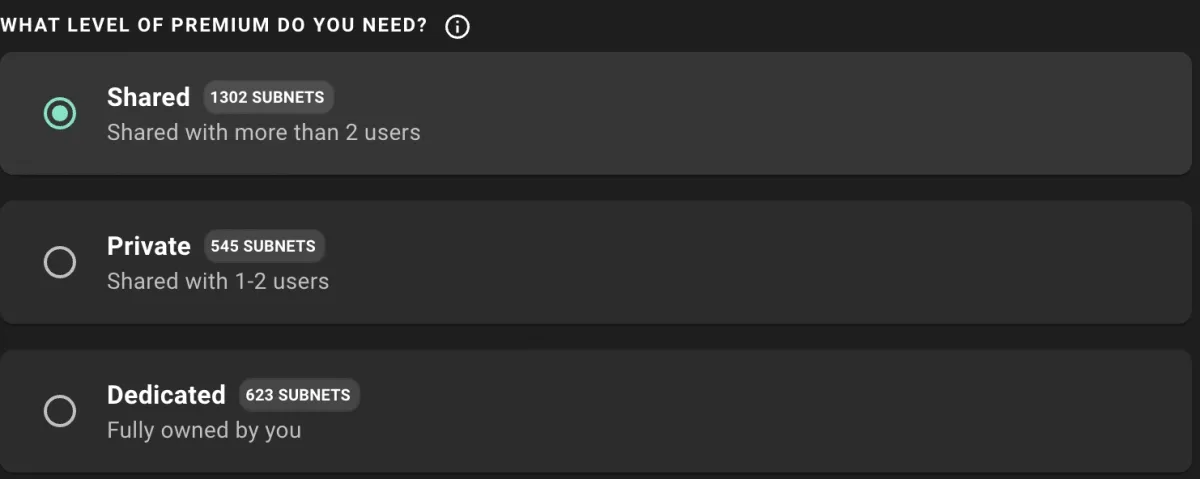Click the 545 SUBNETS badge
This screenshot has width=1200, height=479.
(x=263, y=246)
